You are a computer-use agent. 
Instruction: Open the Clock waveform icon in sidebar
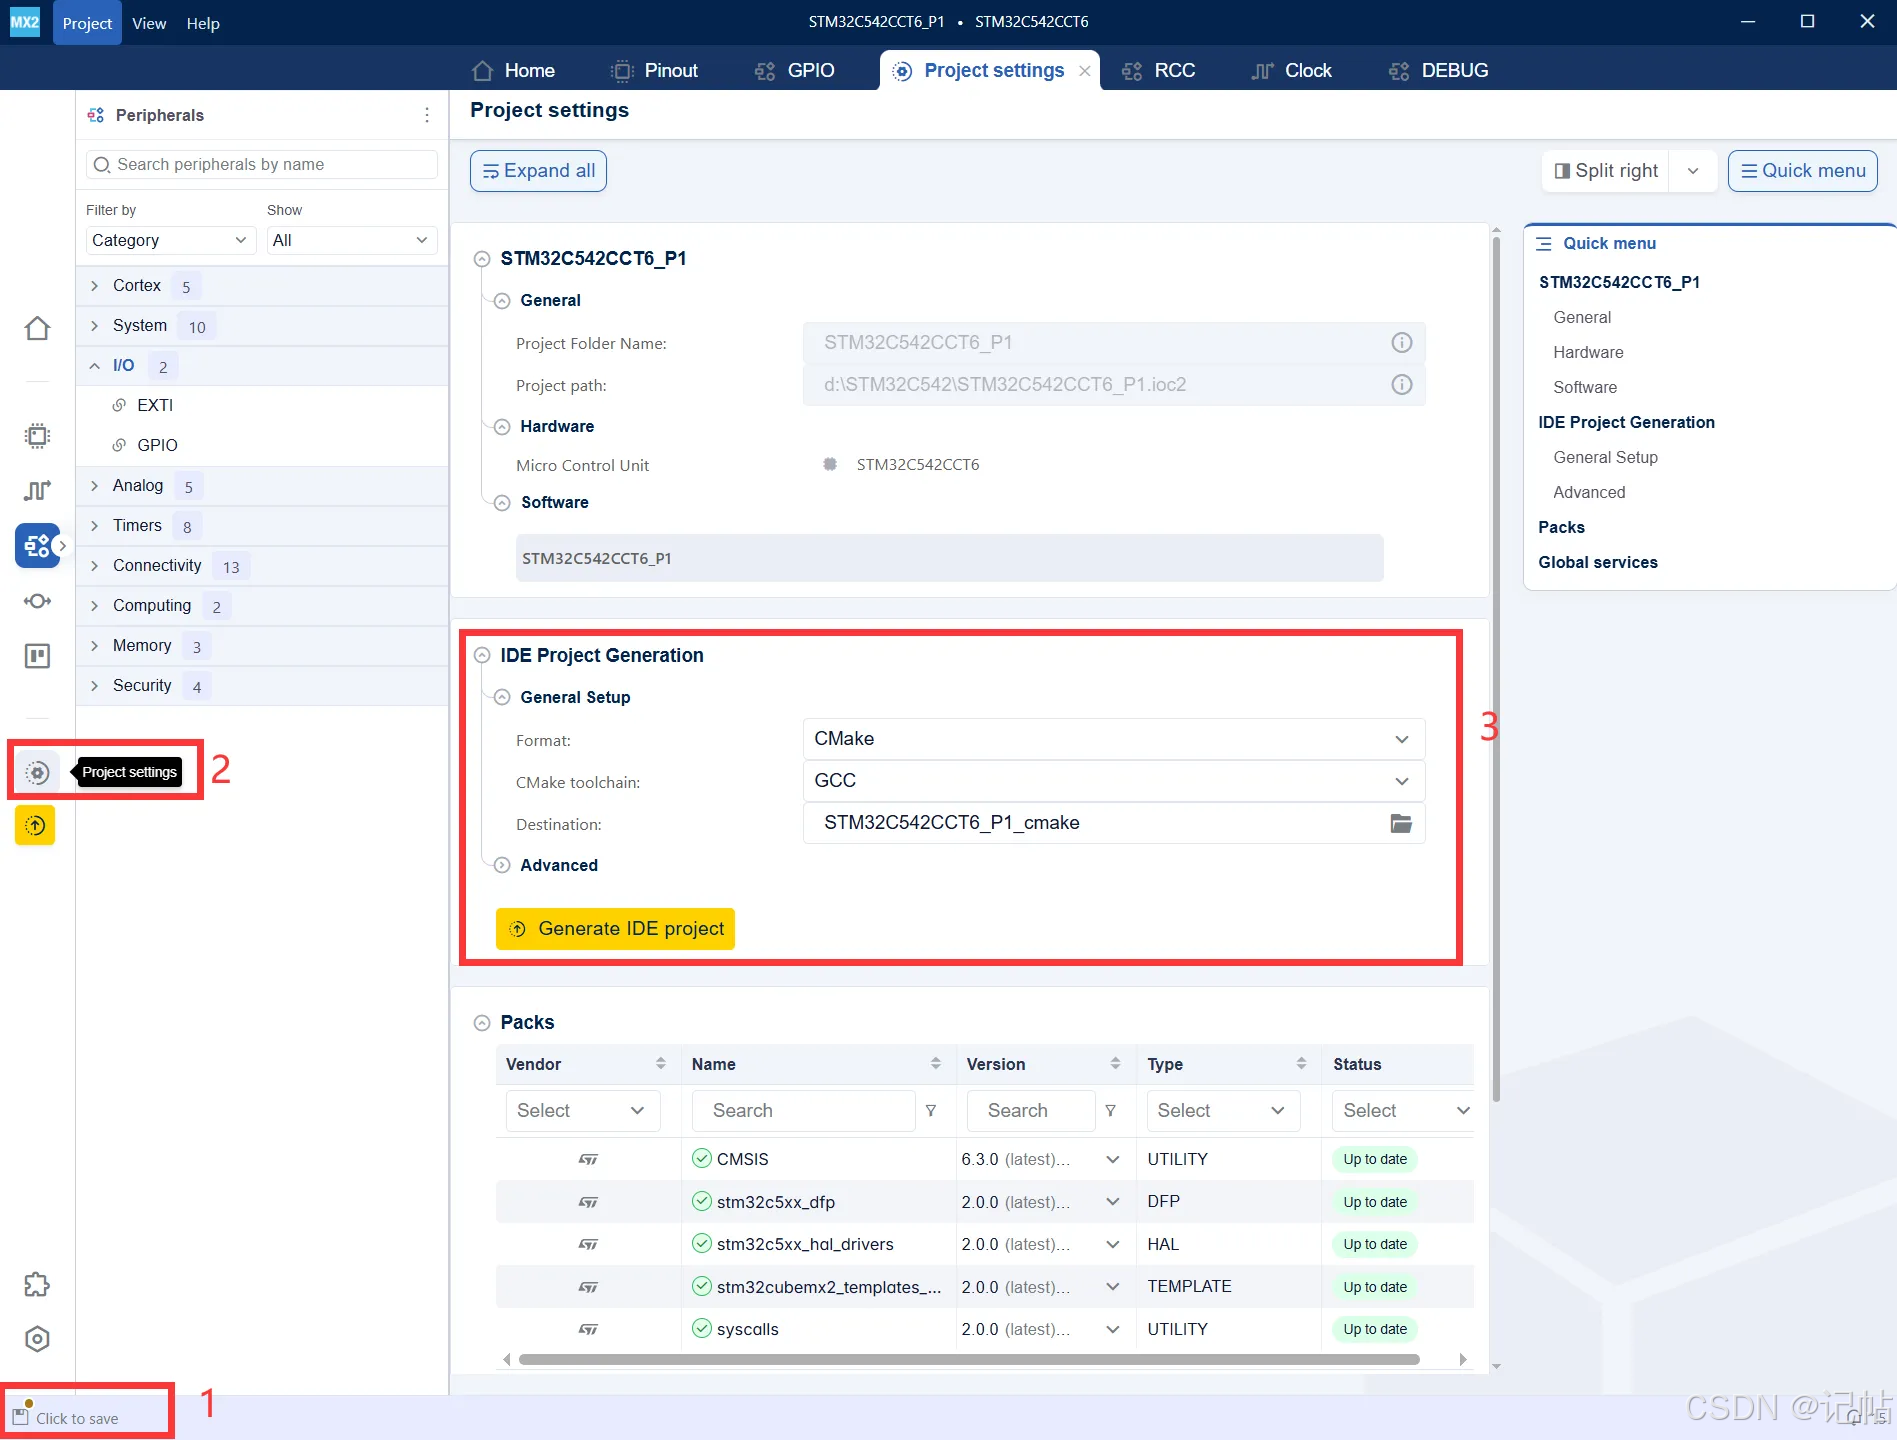[x=37, y=490]
